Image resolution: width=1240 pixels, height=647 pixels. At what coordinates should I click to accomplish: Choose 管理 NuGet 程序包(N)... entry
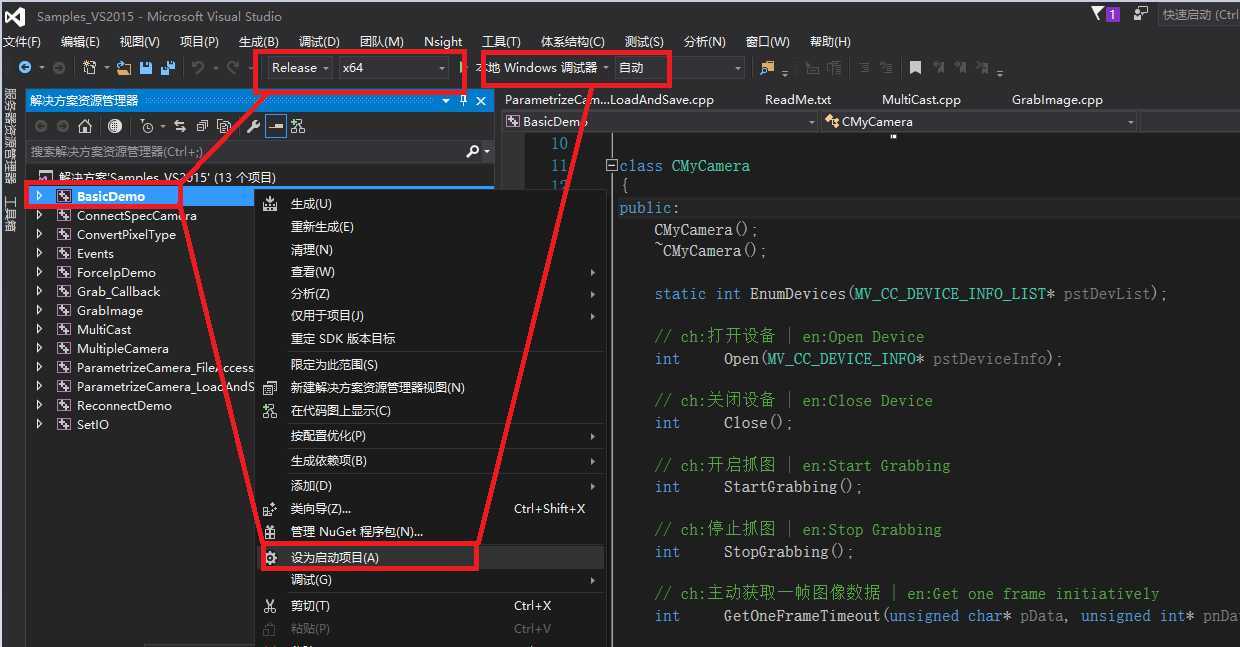click(431, 532)
